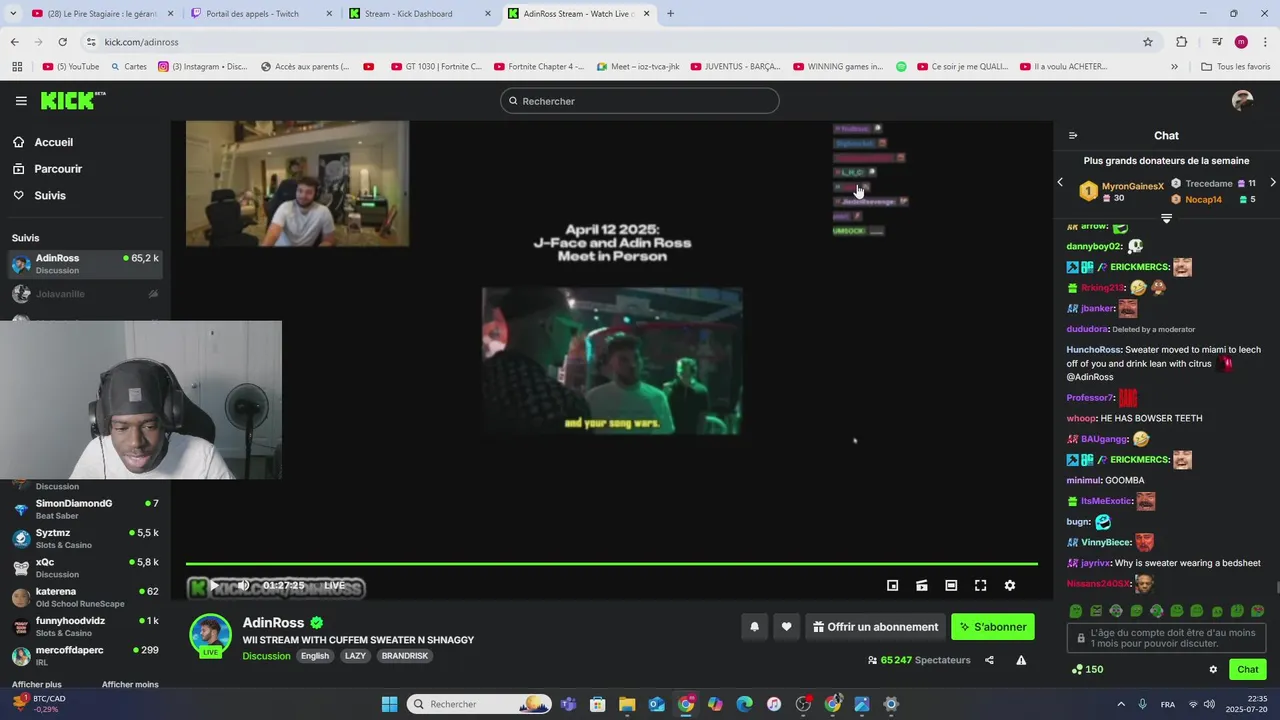The width and height of the screenshot is (1280, 720).
Task: Show previous top donors with left arrow
Action: [1061, 183]
